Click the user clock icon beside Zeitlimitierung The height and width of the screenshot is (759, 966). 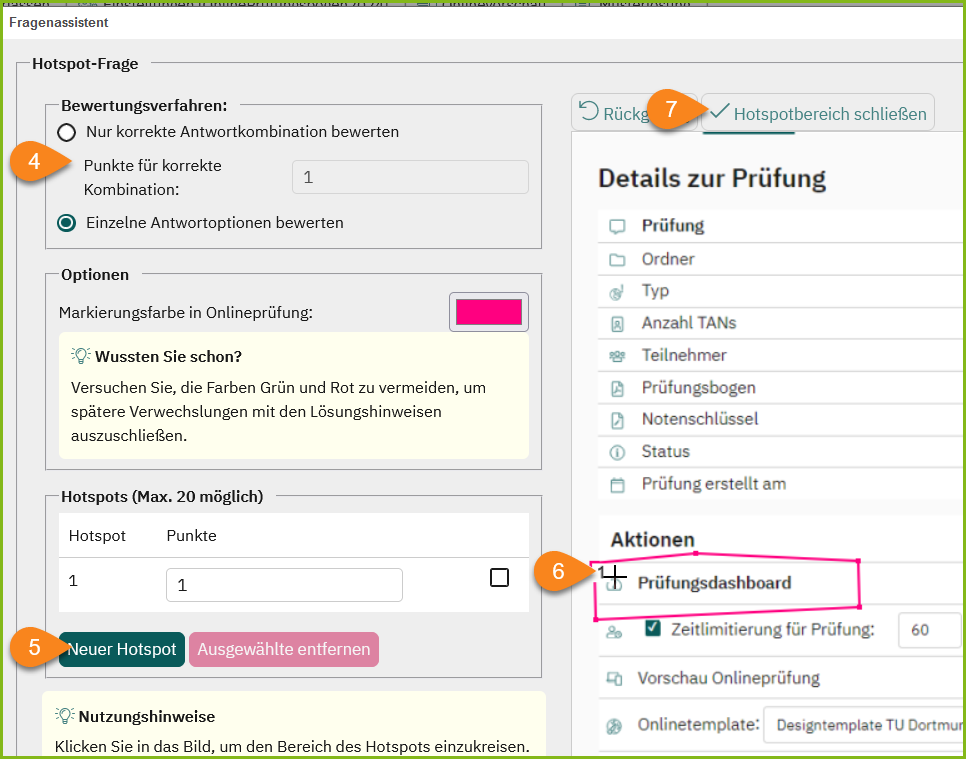point(614,631)
